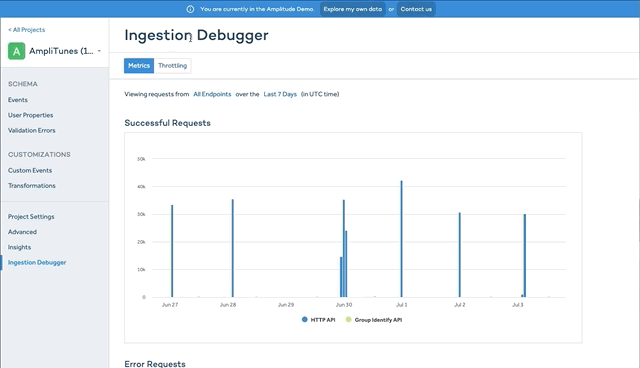The image size is (640, 368).
Task: Open the All Endpoints filter dropdown
Action: (x=212, y=94)
